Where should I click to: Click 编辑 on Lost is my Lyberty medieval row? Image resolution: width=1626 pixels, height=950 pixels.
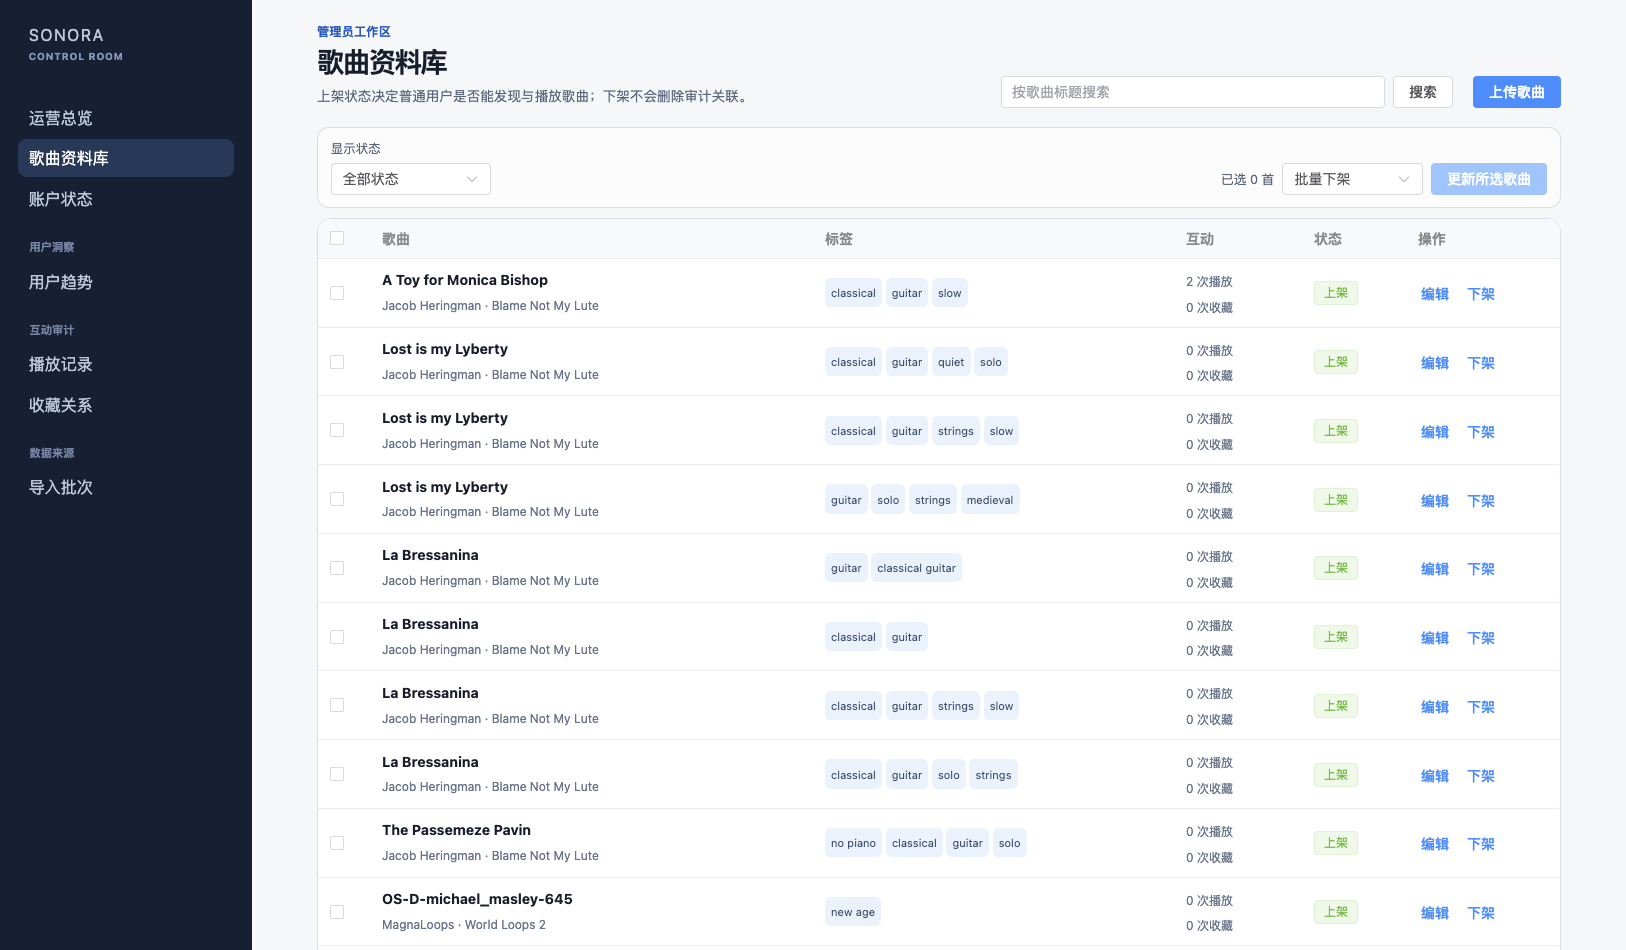(1435, 501)
